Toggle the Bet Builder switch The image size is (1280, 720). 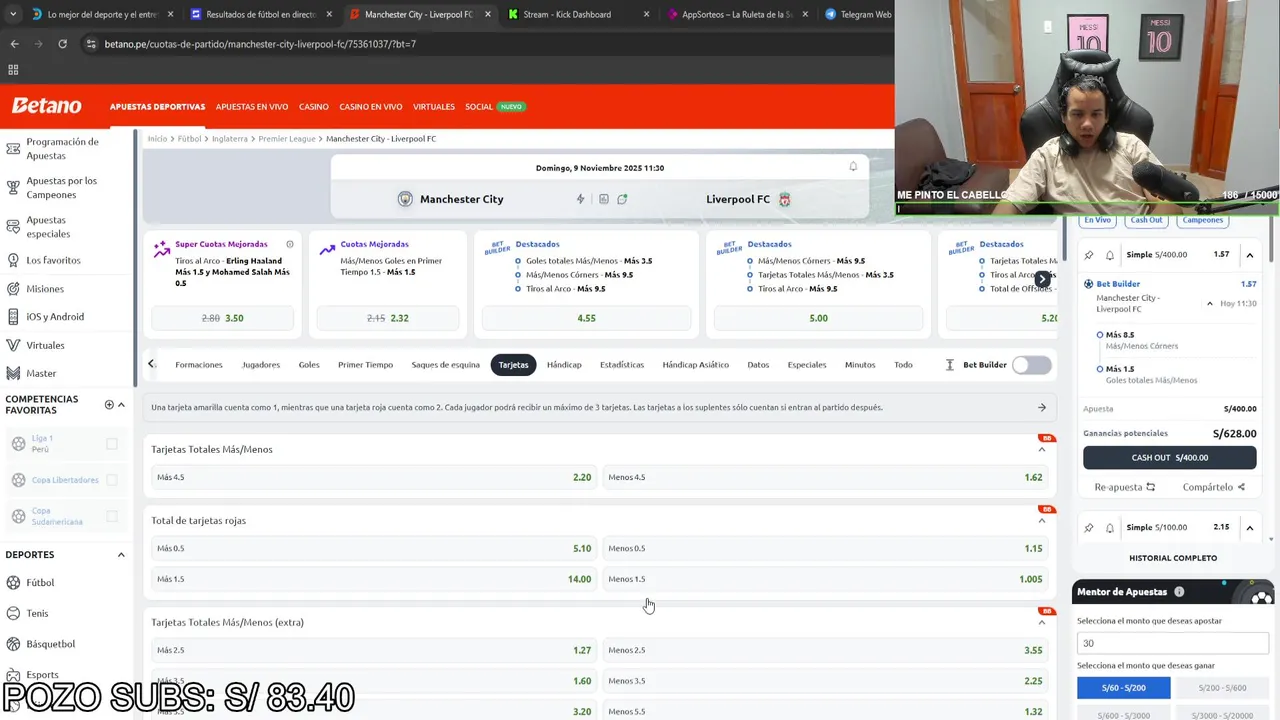coord(1031,365)
